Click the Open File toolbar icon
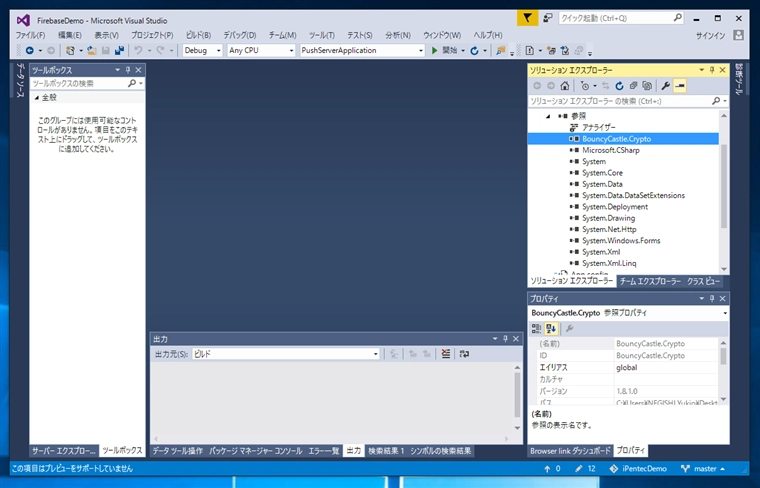This screenshot has width=760, height=488. 92,50
